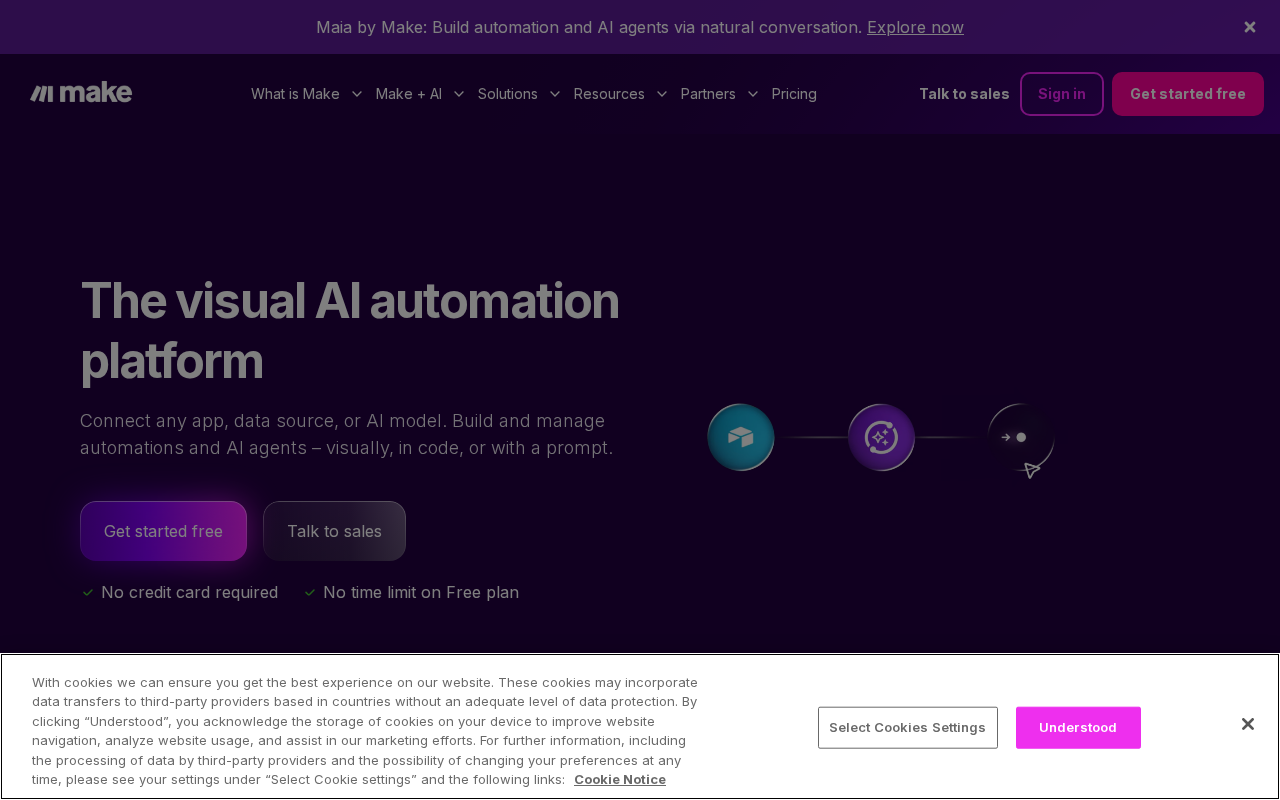1280x800 pixels.
Task: Click hero Talk to sales button
Action: (334, 531)
